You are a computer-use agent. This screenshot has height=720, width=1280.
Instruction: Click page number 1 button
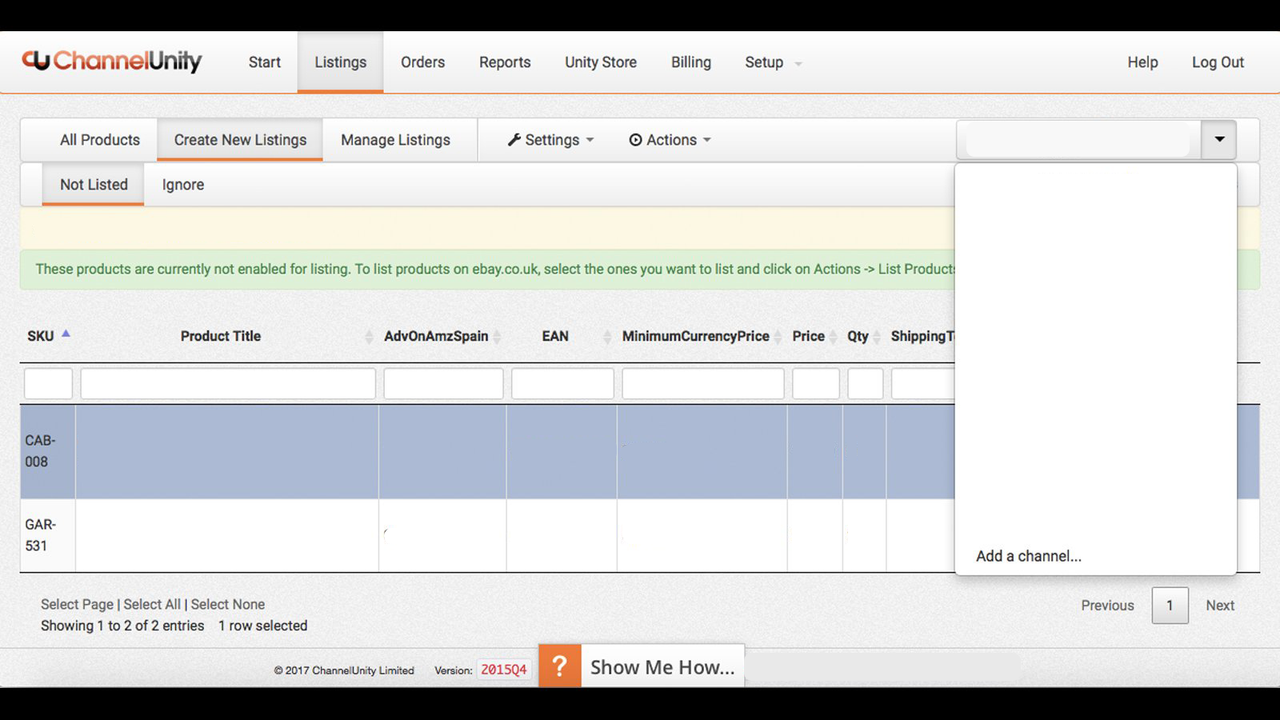point(1170,605)
